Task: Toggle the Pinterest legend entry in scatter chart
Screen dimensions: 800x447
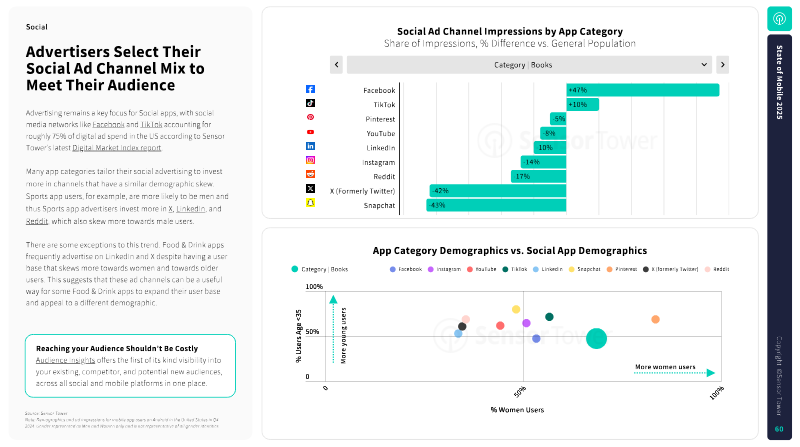Action: [622, 269]
